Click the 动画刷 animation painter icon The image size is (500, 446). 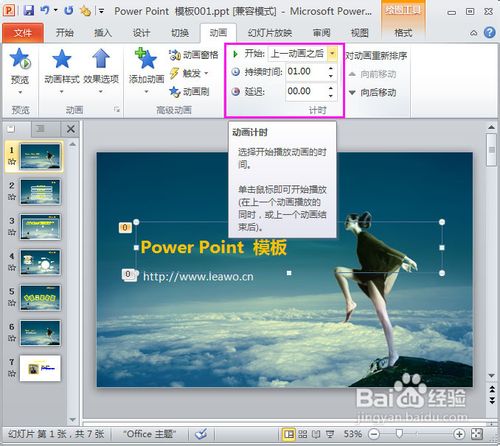(x=174, y=91)
